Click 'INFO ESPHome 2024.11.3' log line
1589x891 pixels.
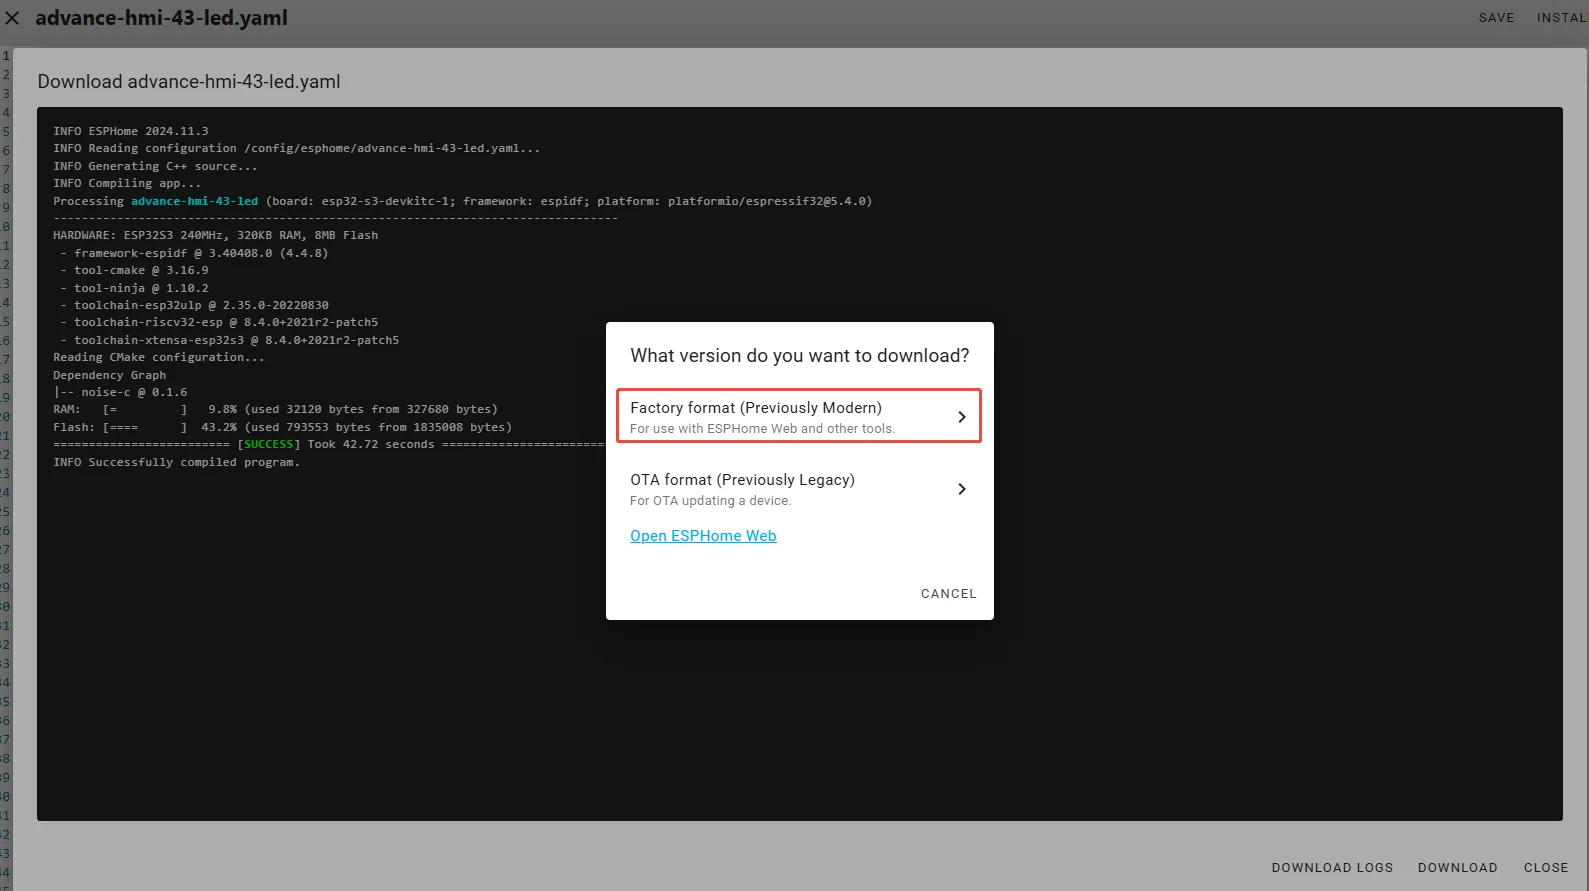coord(131,131)
